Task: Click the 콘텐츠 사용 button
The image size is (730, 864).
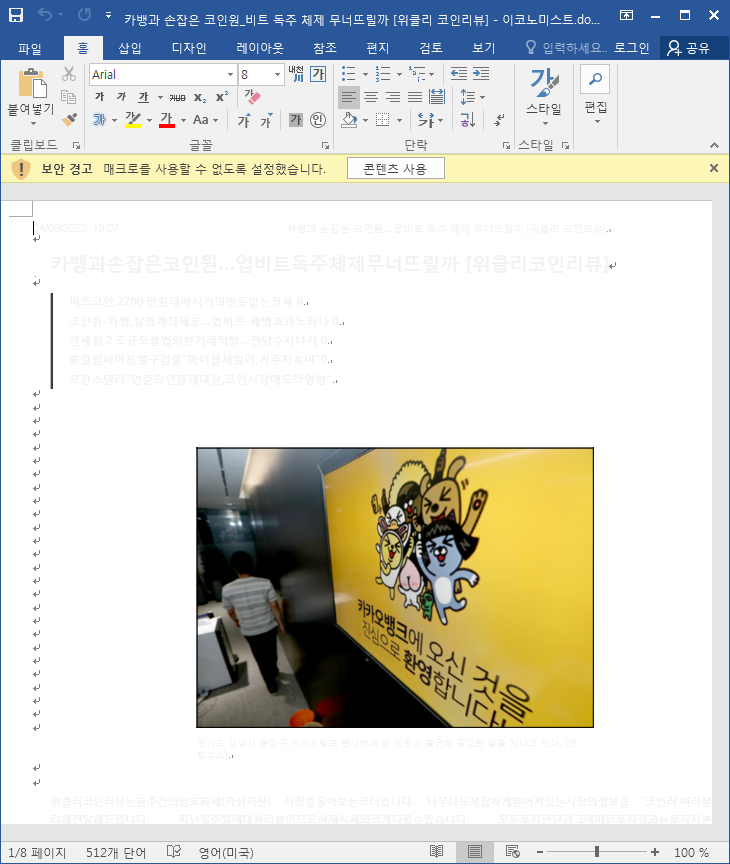Action: coord(396,169)
